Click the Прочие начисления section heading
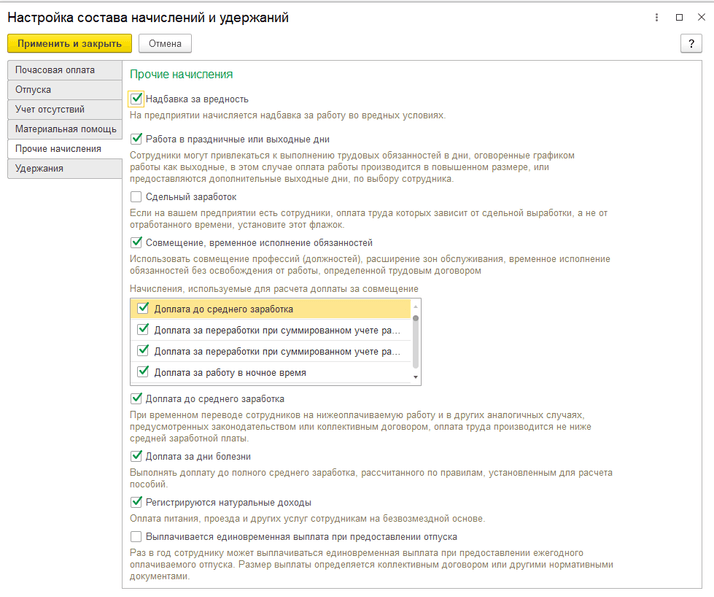Screen dimensions: 714x597 pos(181,74)
